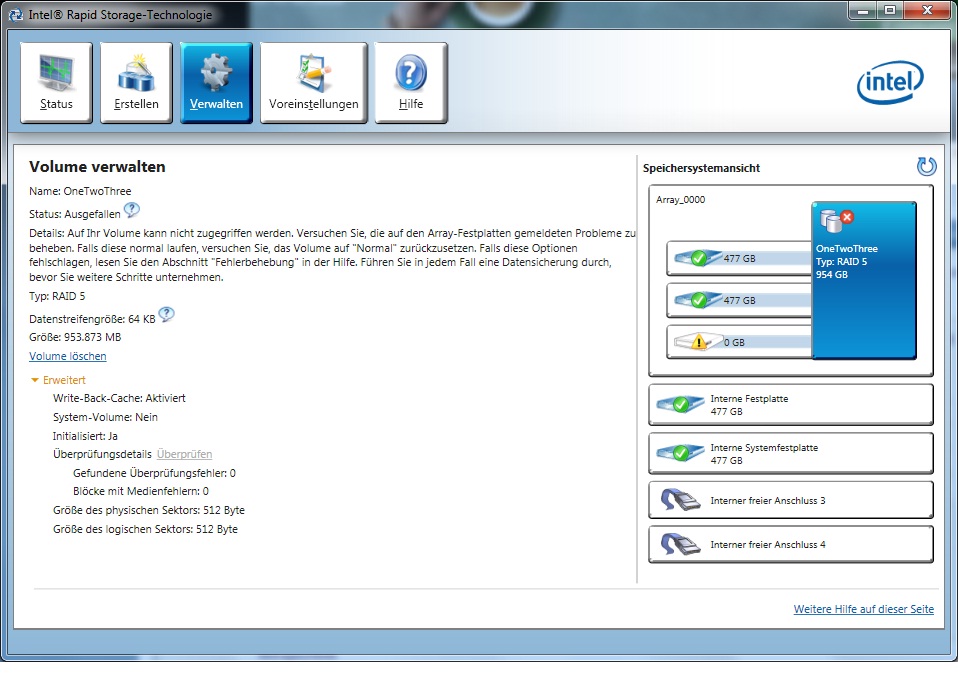Select the Verwalten tab
Viewport: 958px width, 684px height.
(x=216, y=82)
